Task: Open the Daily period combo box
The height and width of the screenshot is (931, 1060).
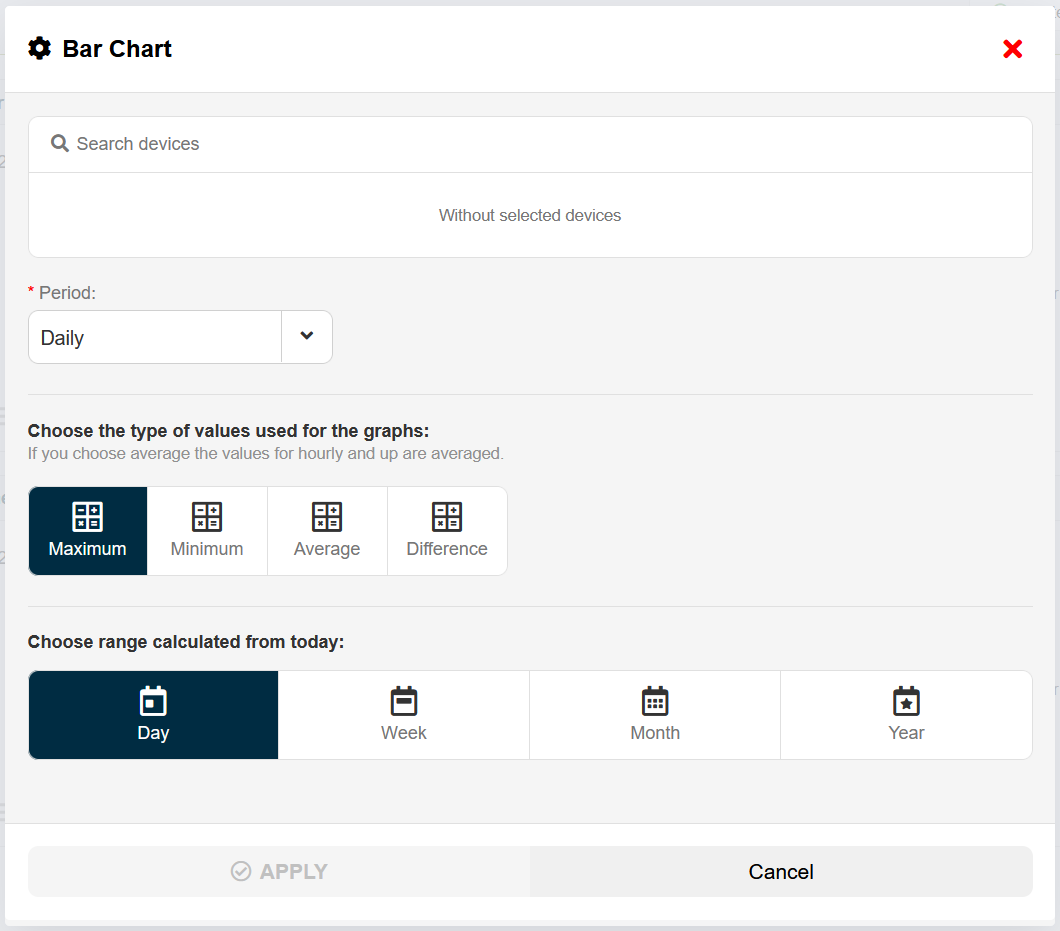Action: tap(155, 338)
